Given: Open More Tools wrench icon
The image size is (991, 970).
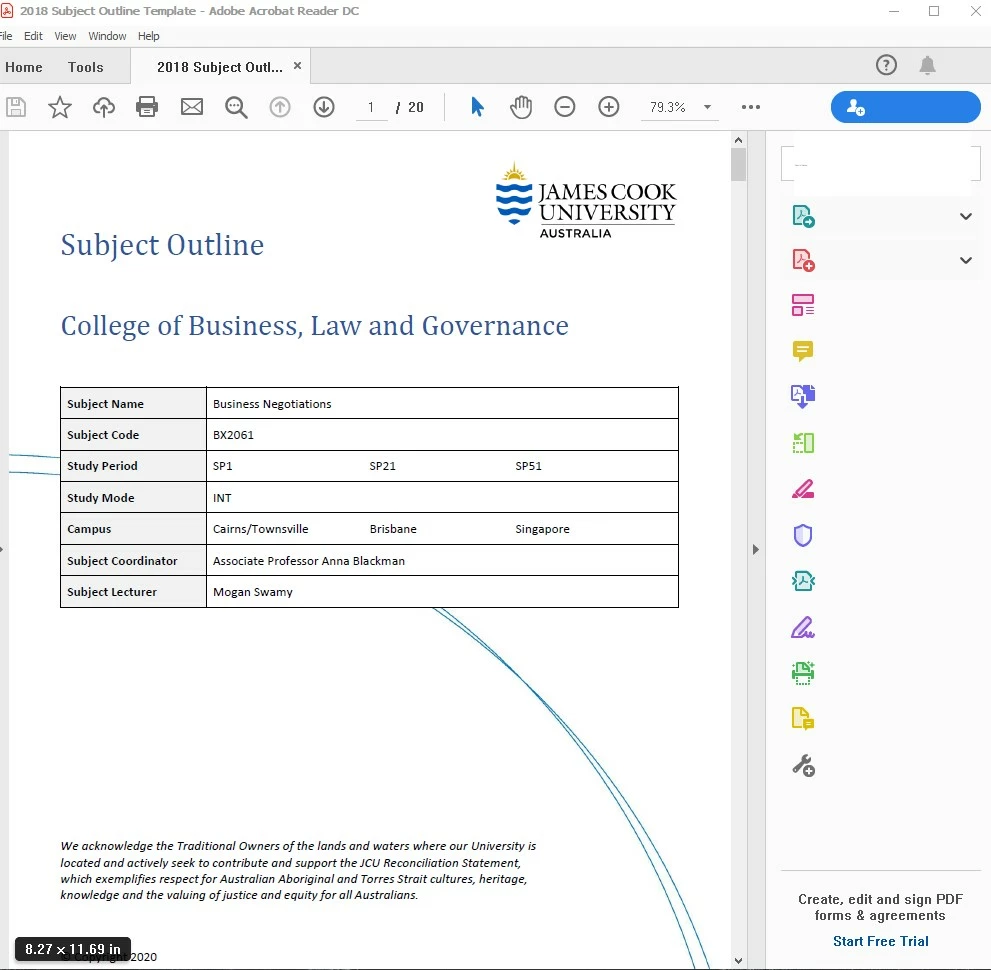Looking at the screenshot, I should [803, 765].
